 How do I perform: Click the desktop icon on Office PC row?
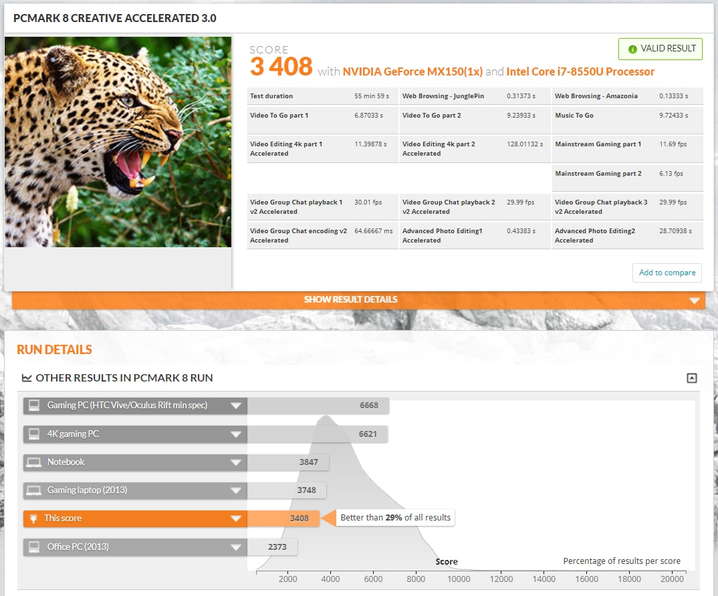[34, 547]
